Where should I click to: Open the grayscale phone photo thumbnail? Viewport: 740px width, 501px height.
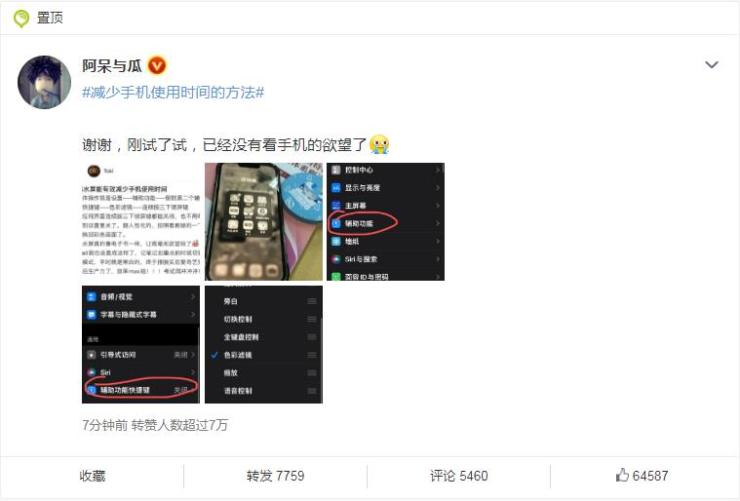pos(264,222)
